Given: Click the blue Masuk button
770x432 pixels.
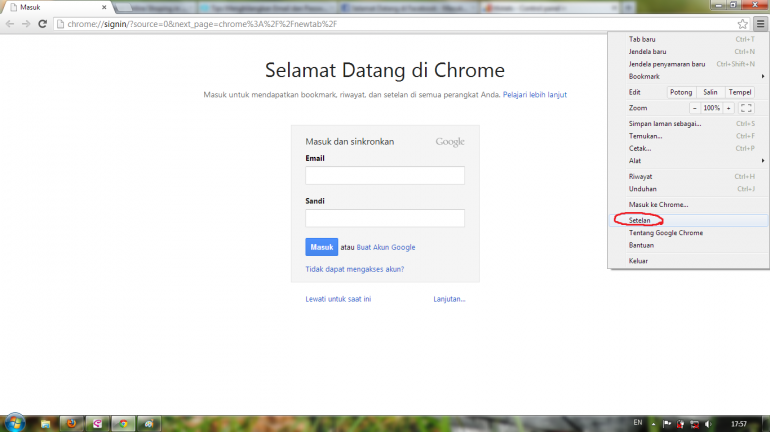Looking at the screenshot, I should 322,247.
